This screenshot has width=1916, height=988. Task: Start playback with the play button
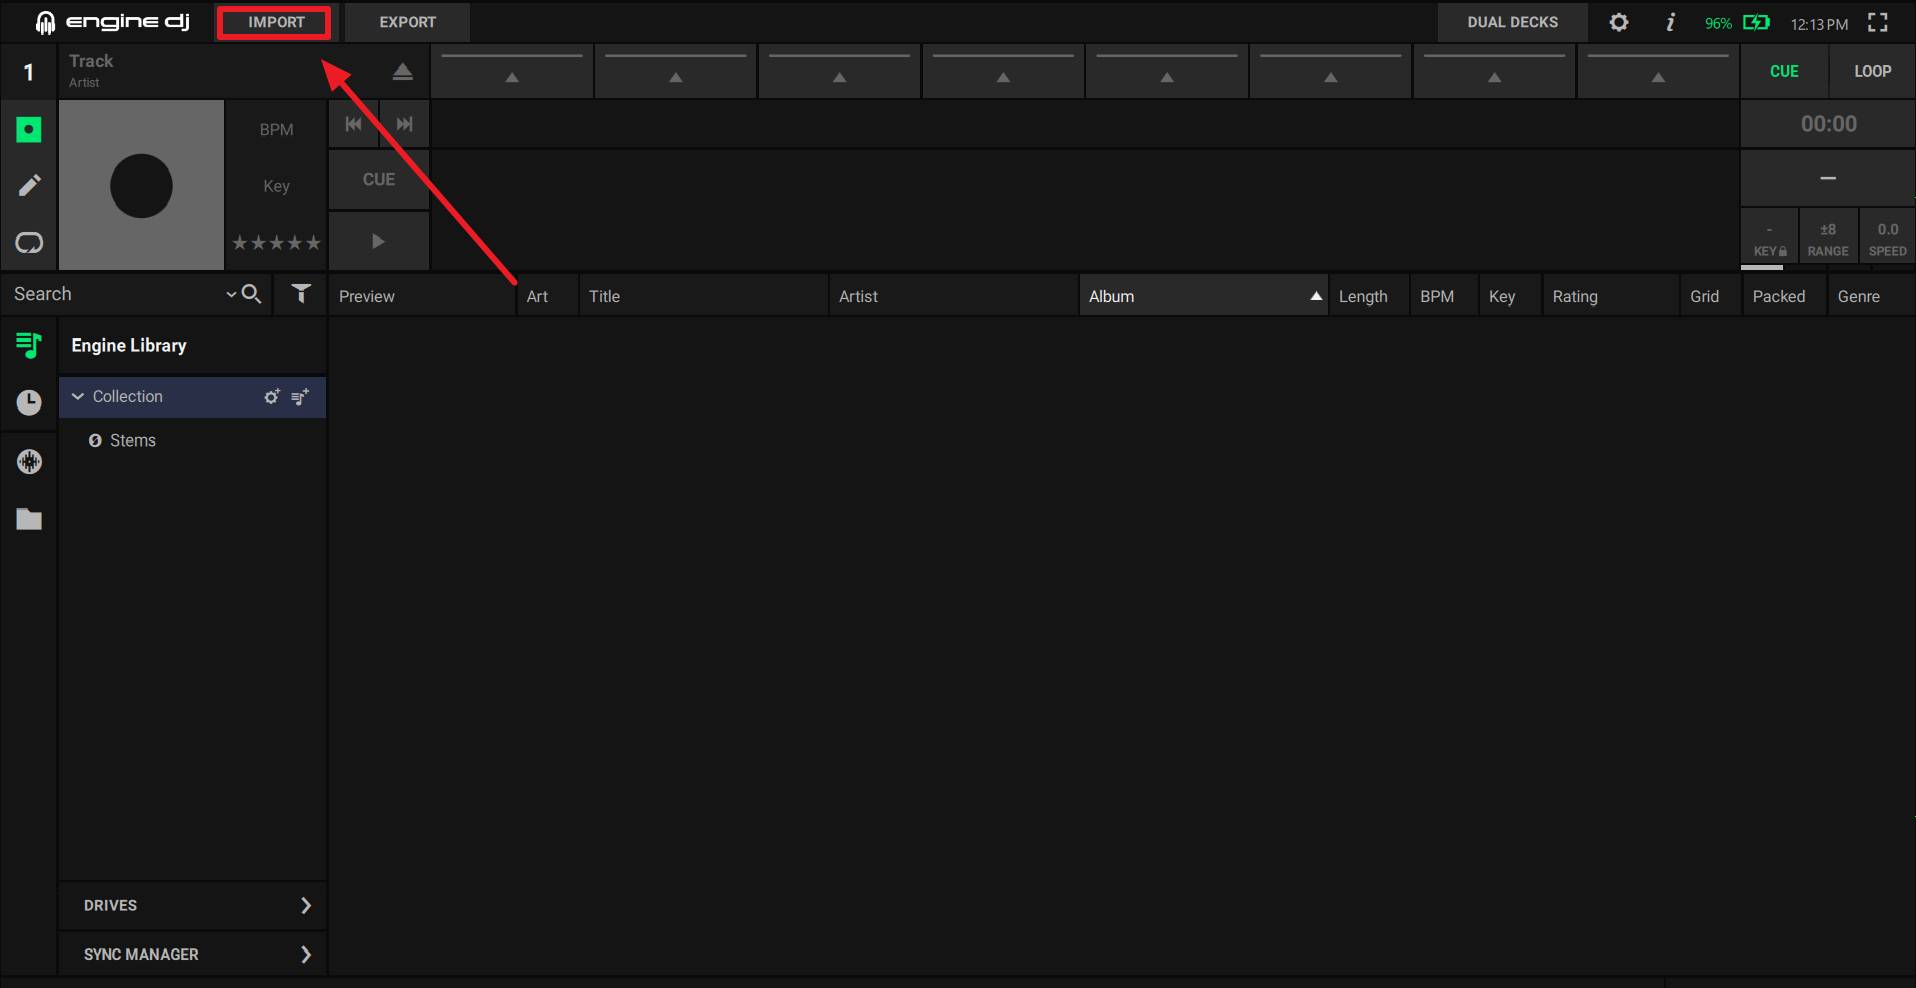(379, 241)
